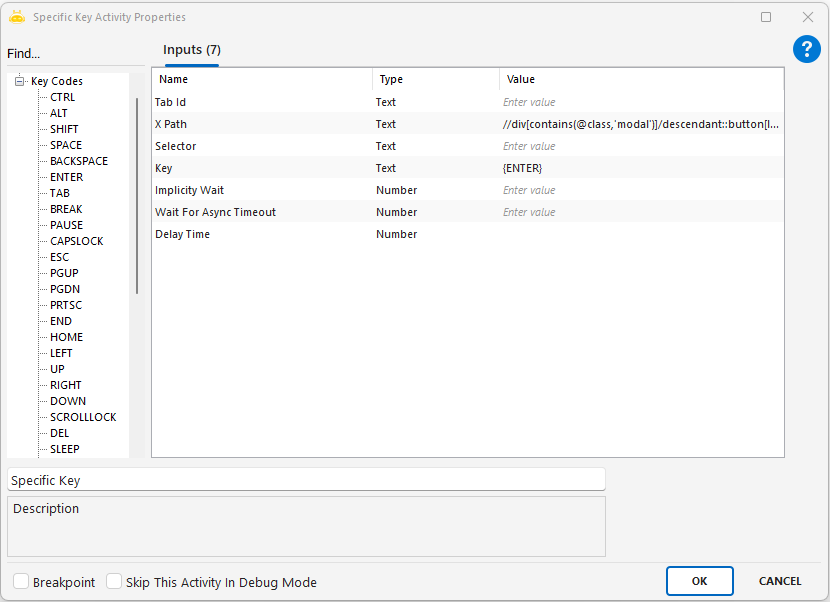The image size is (830, 602).
Task: Close the properties dialog window
Action: point(807,17)
